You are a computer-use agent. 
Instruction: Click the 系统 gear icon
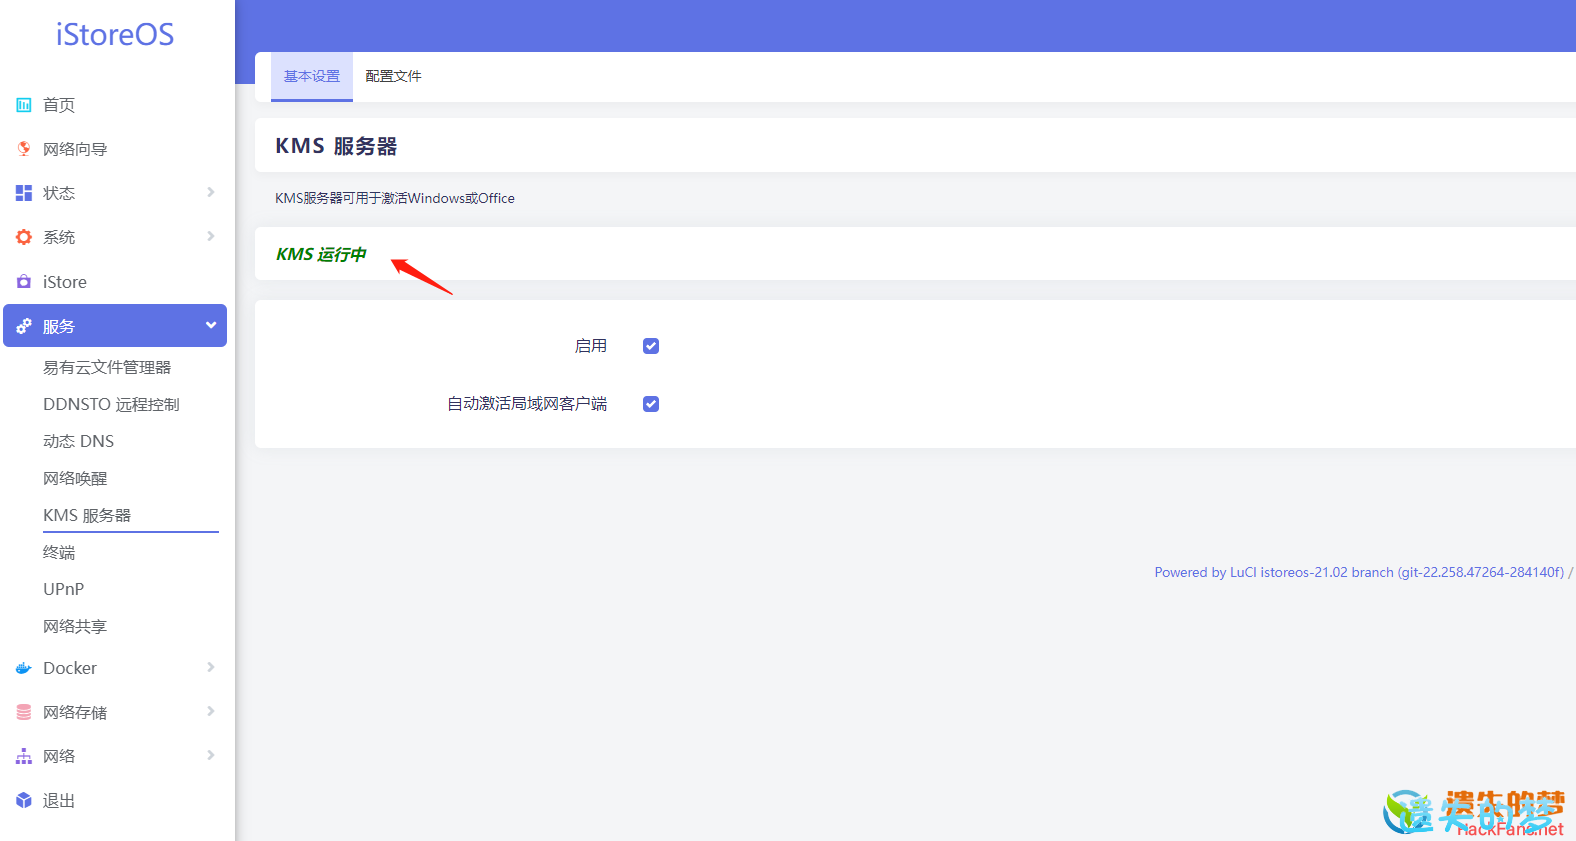[x=24, y=237]
